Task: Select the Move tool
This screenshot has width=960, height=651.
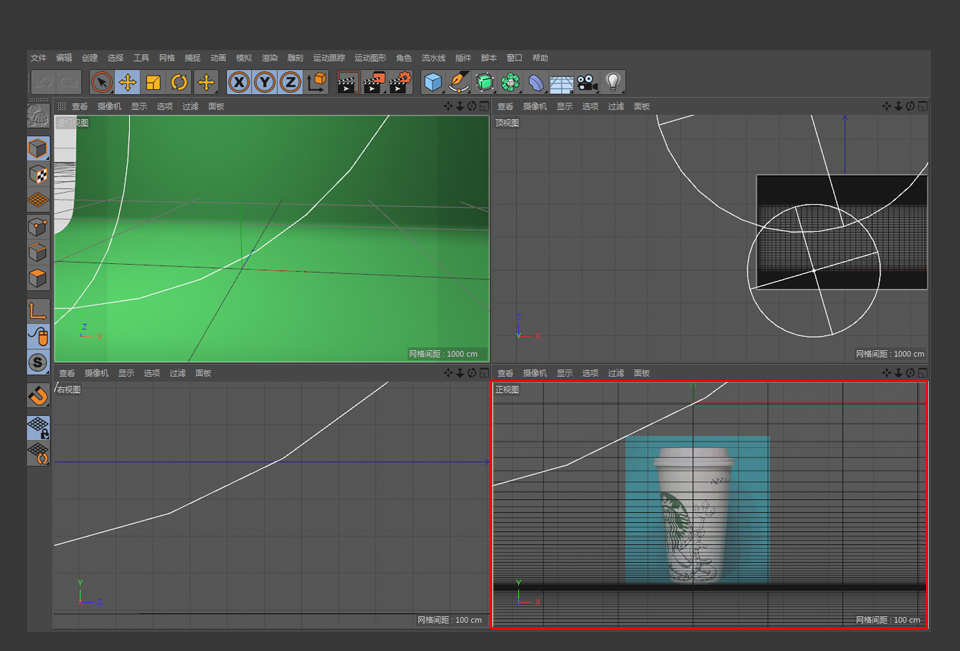Action: (x=127, y=82)
